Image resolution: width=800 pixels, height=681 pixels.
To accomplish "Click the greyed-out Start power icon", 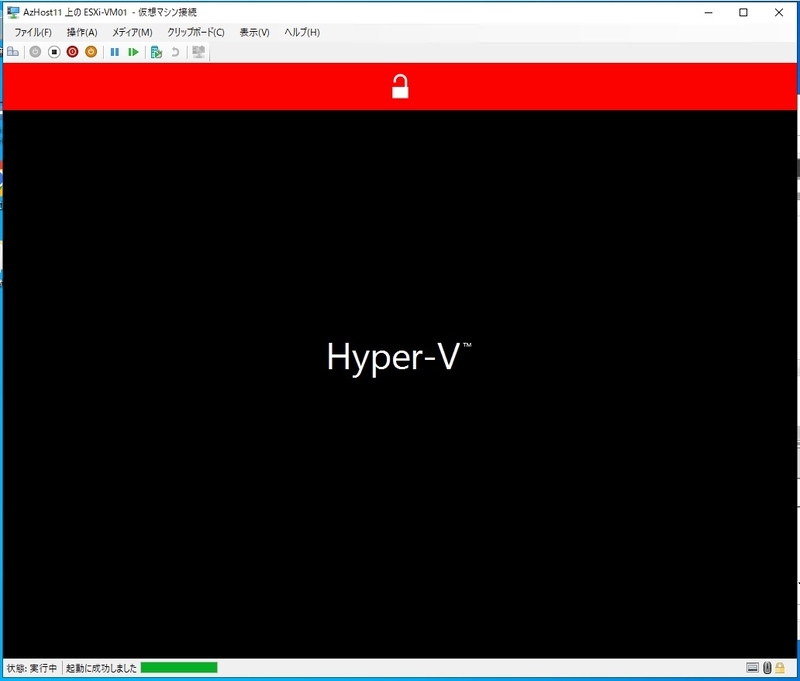I will [x=35, y=52].
